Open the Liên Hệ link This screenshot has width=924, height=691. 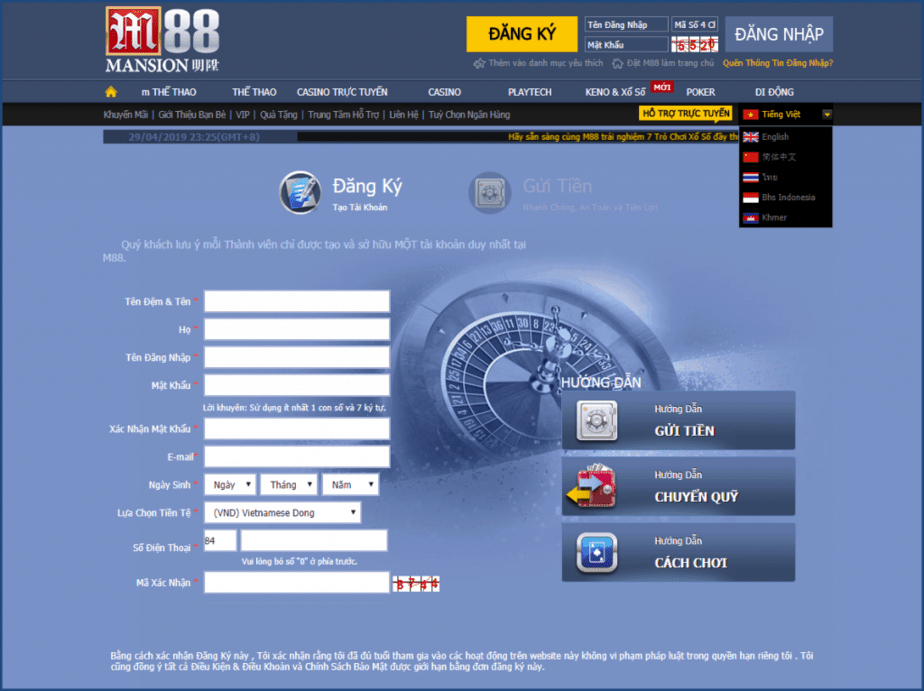[404, 114]
